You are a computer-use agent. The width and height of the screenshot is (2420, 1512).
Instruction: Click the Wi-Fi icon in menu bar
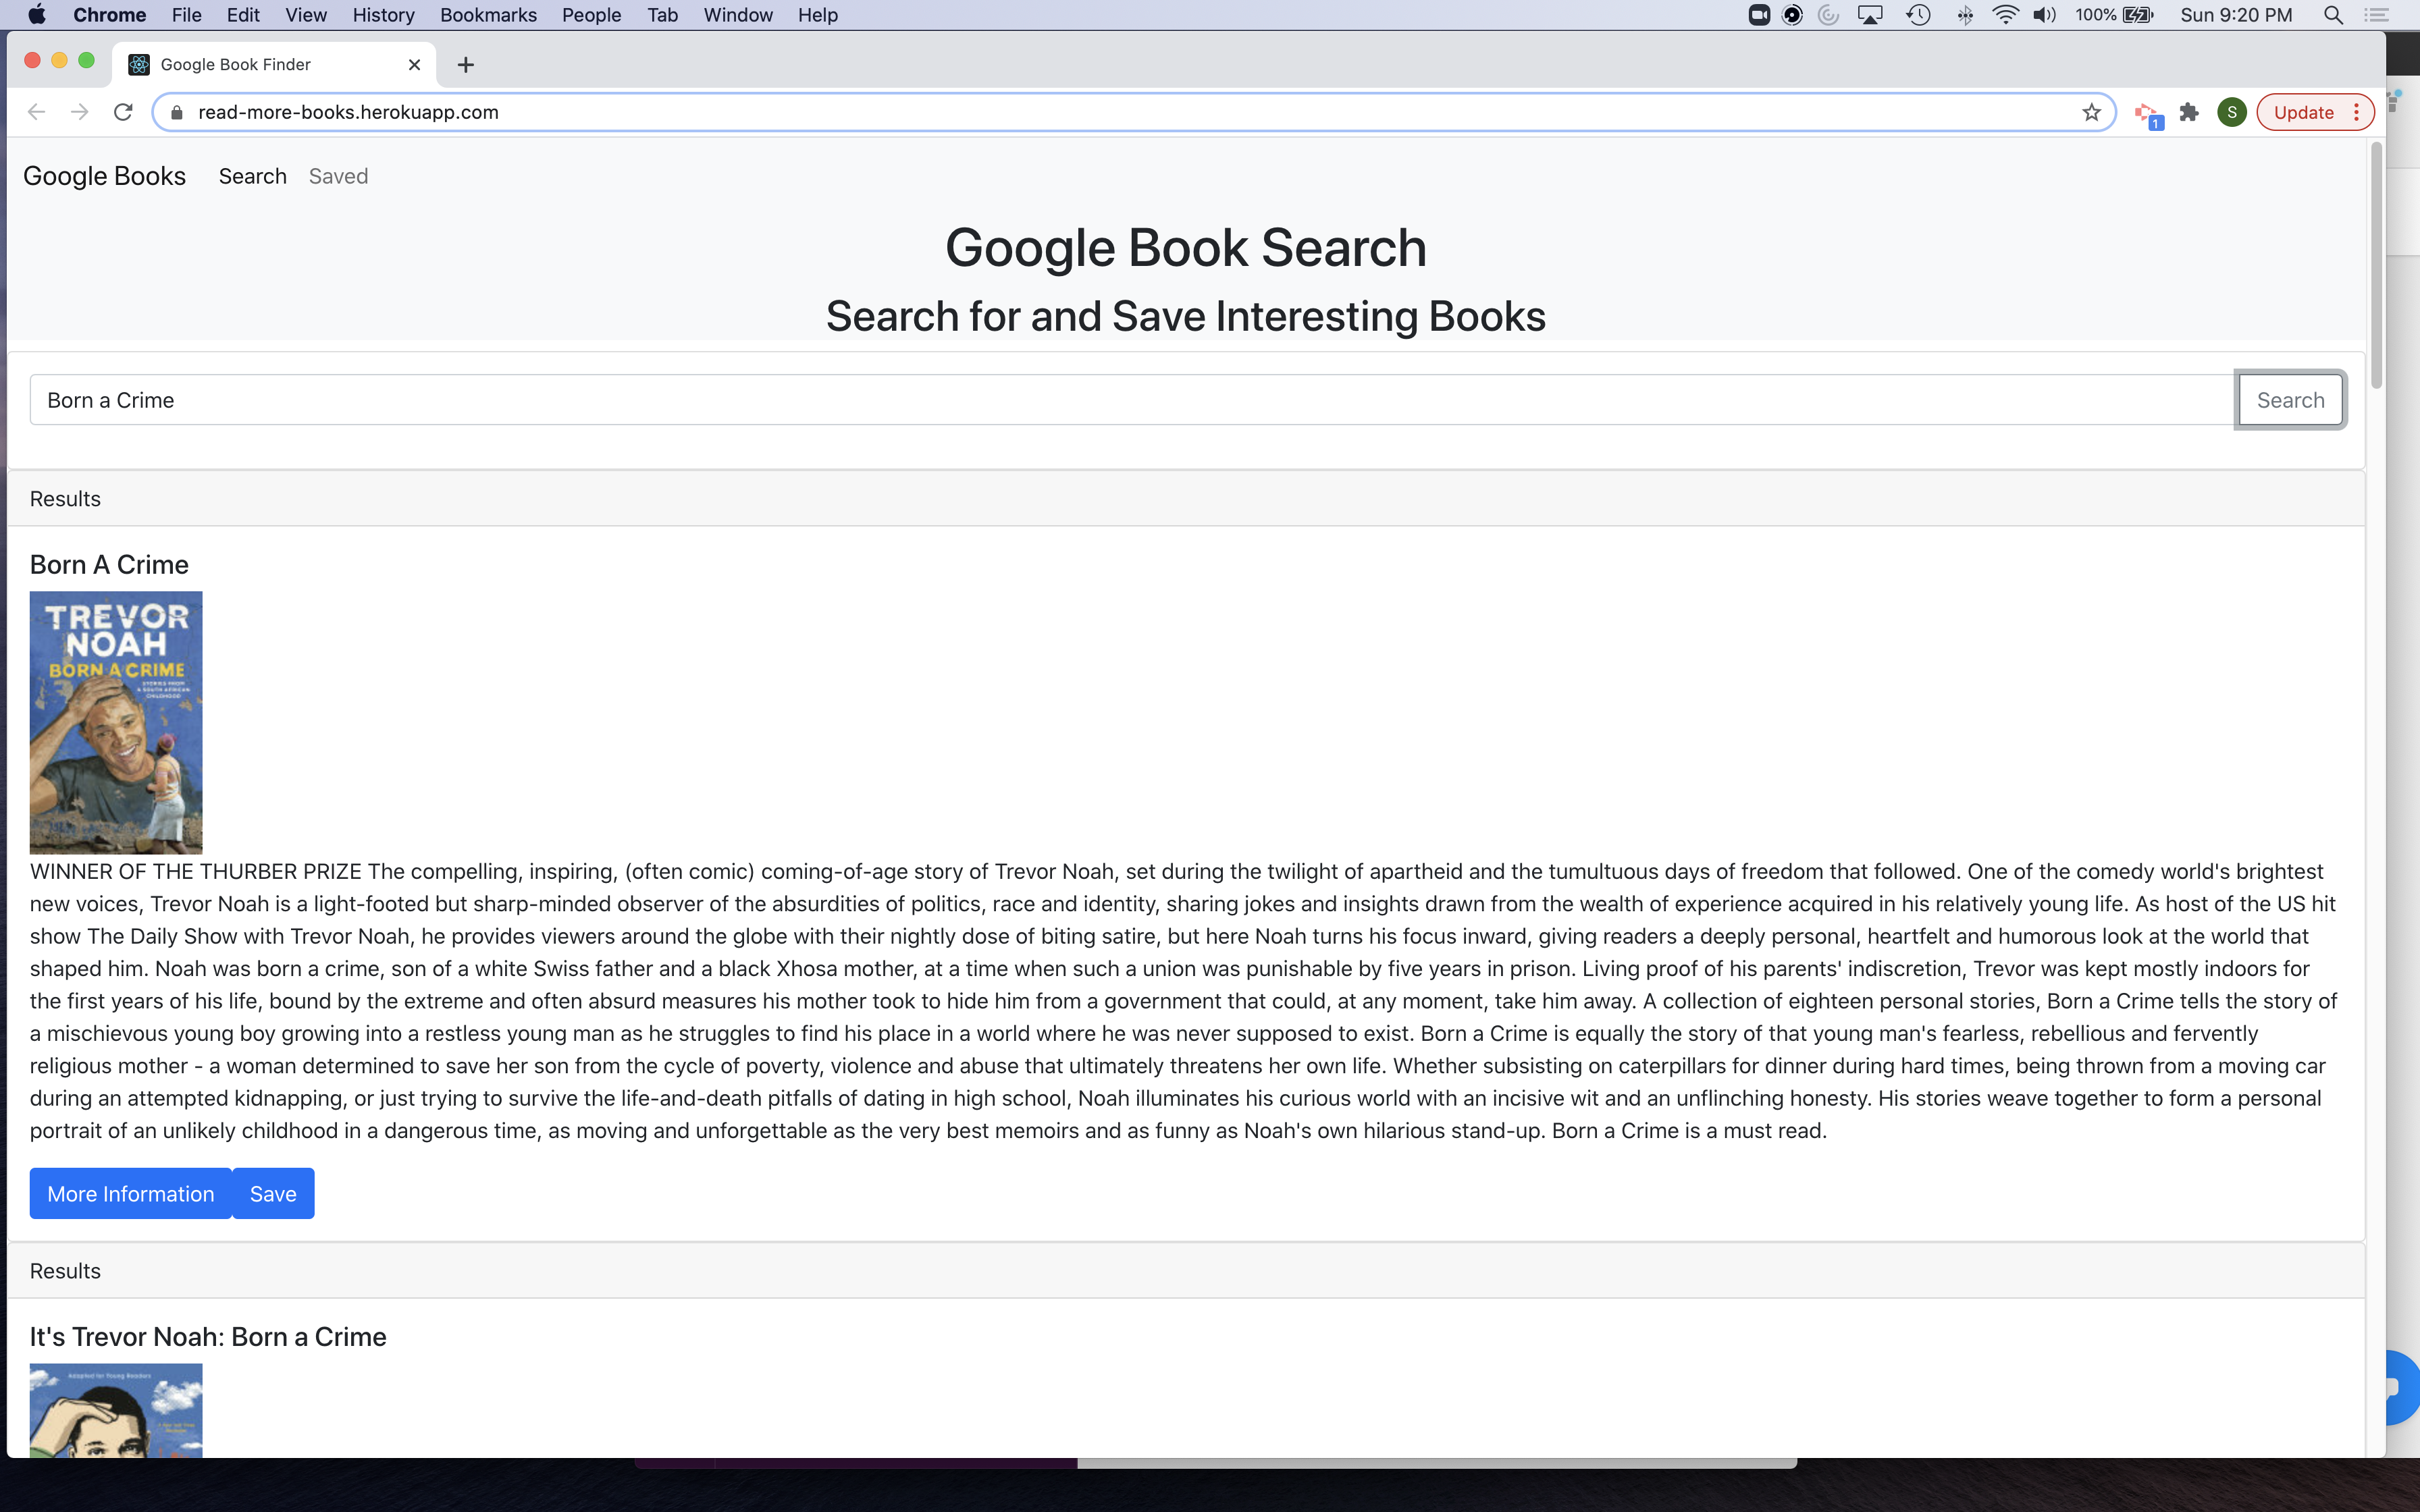click(2005, 14)
